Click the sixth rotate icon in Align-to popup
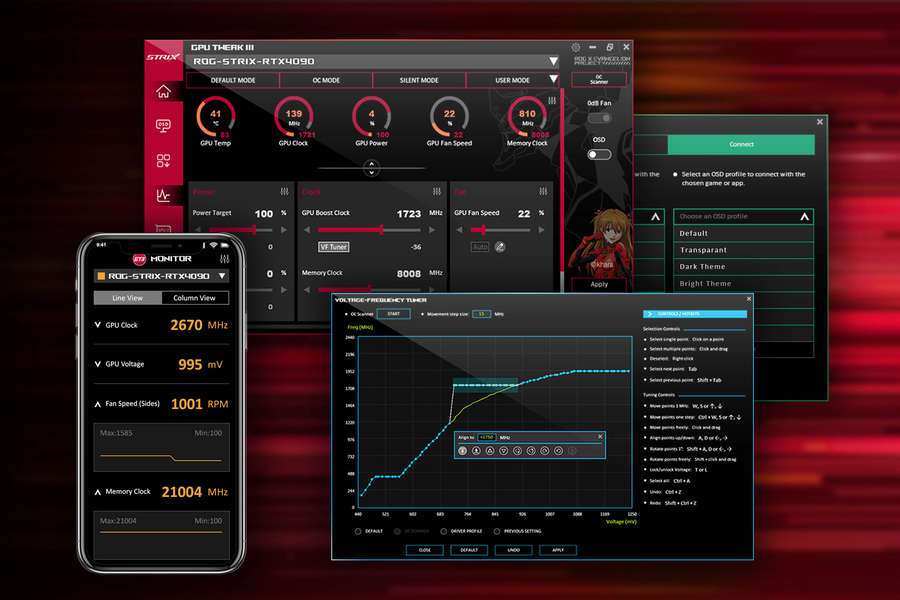 (531, 451)
